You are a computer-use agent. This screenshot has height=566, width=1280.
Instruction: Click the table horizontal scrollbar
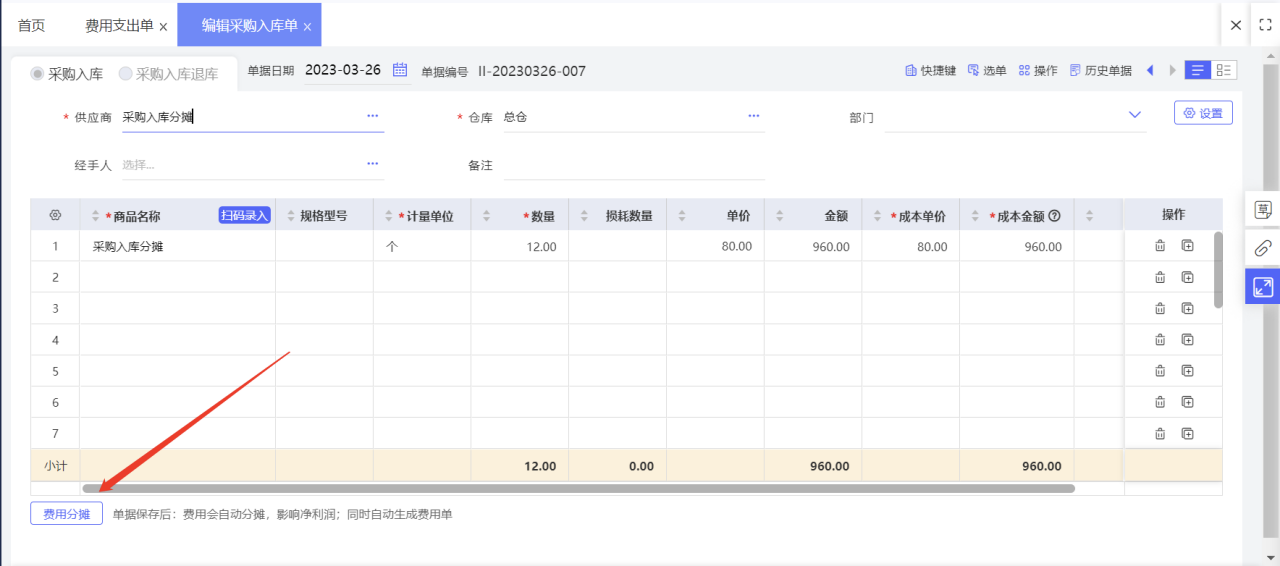578,488
